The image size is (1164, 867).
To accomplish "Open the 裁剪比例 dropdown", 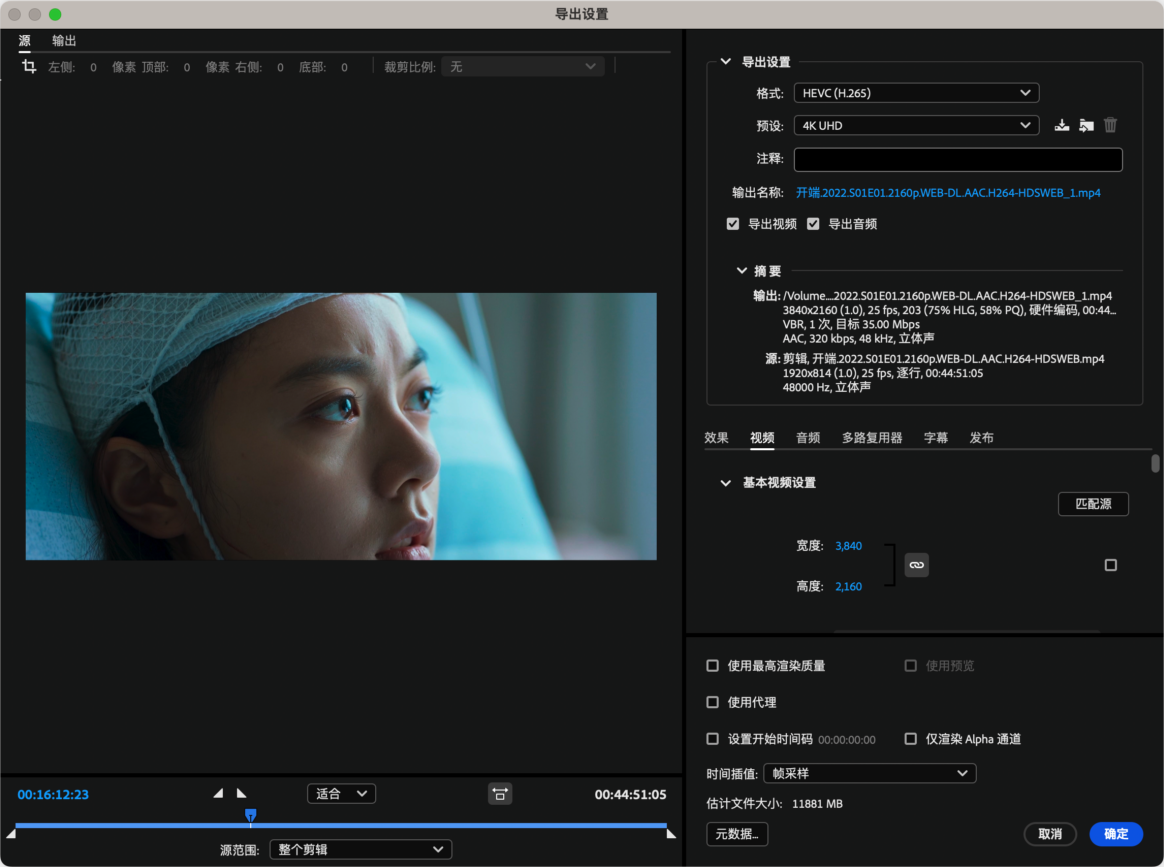I will [x=523, y=67].
